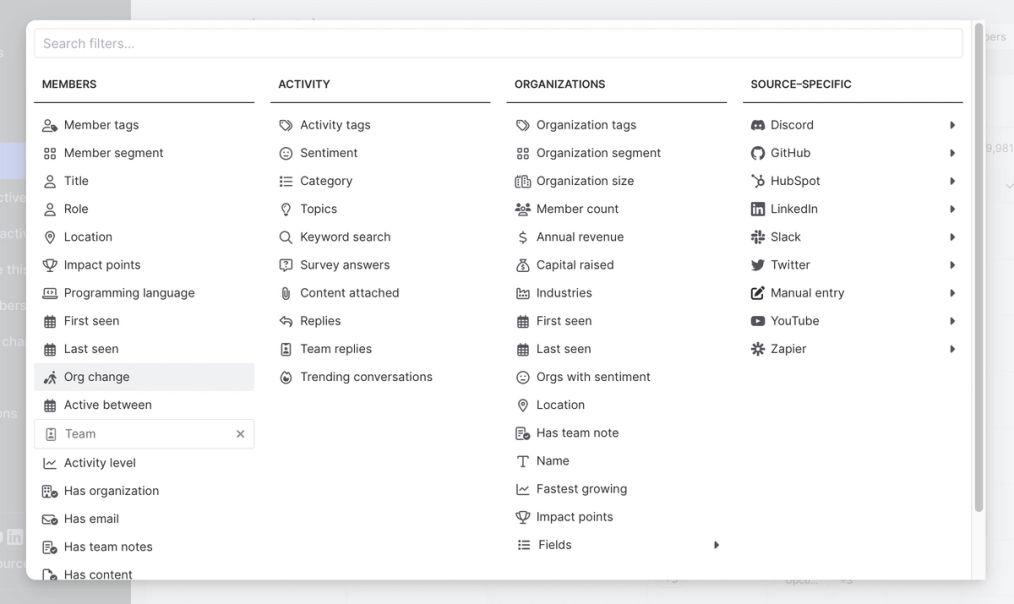
Task: Expand Discord filter sub-options via its chevron
Action: click(951, 124)
